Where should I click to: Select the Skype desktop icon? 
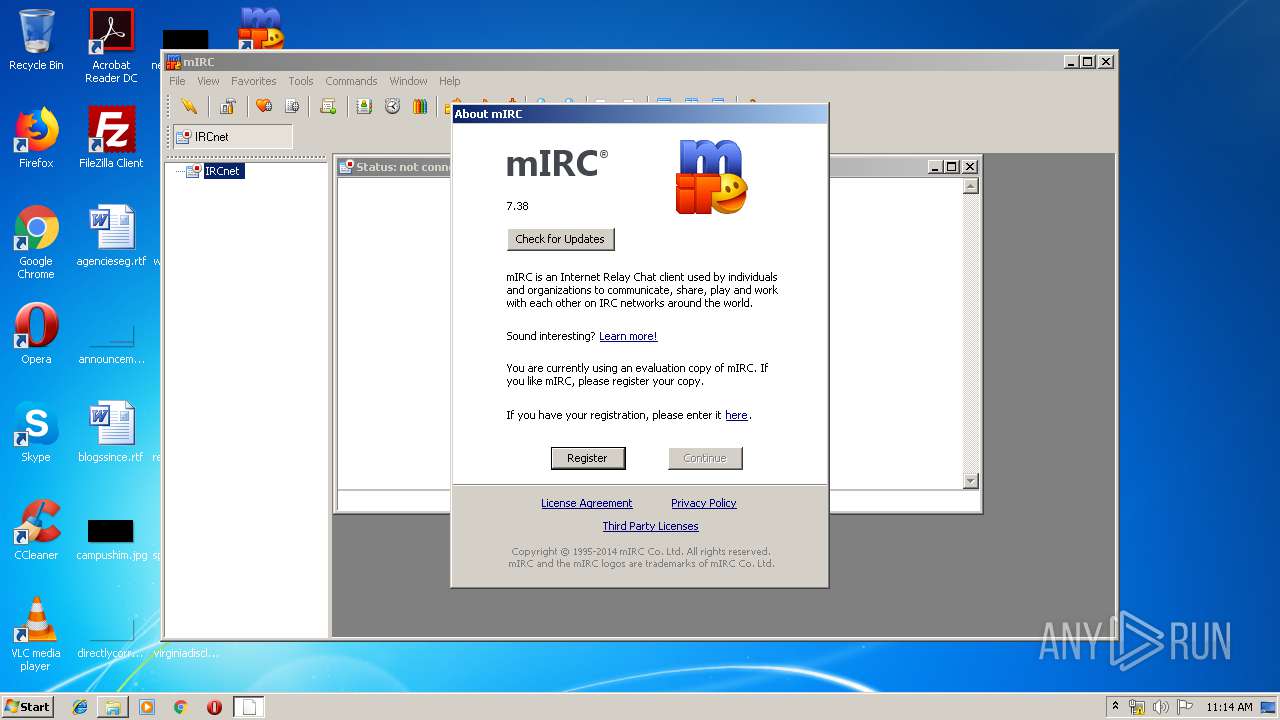[x=36, y=432]
